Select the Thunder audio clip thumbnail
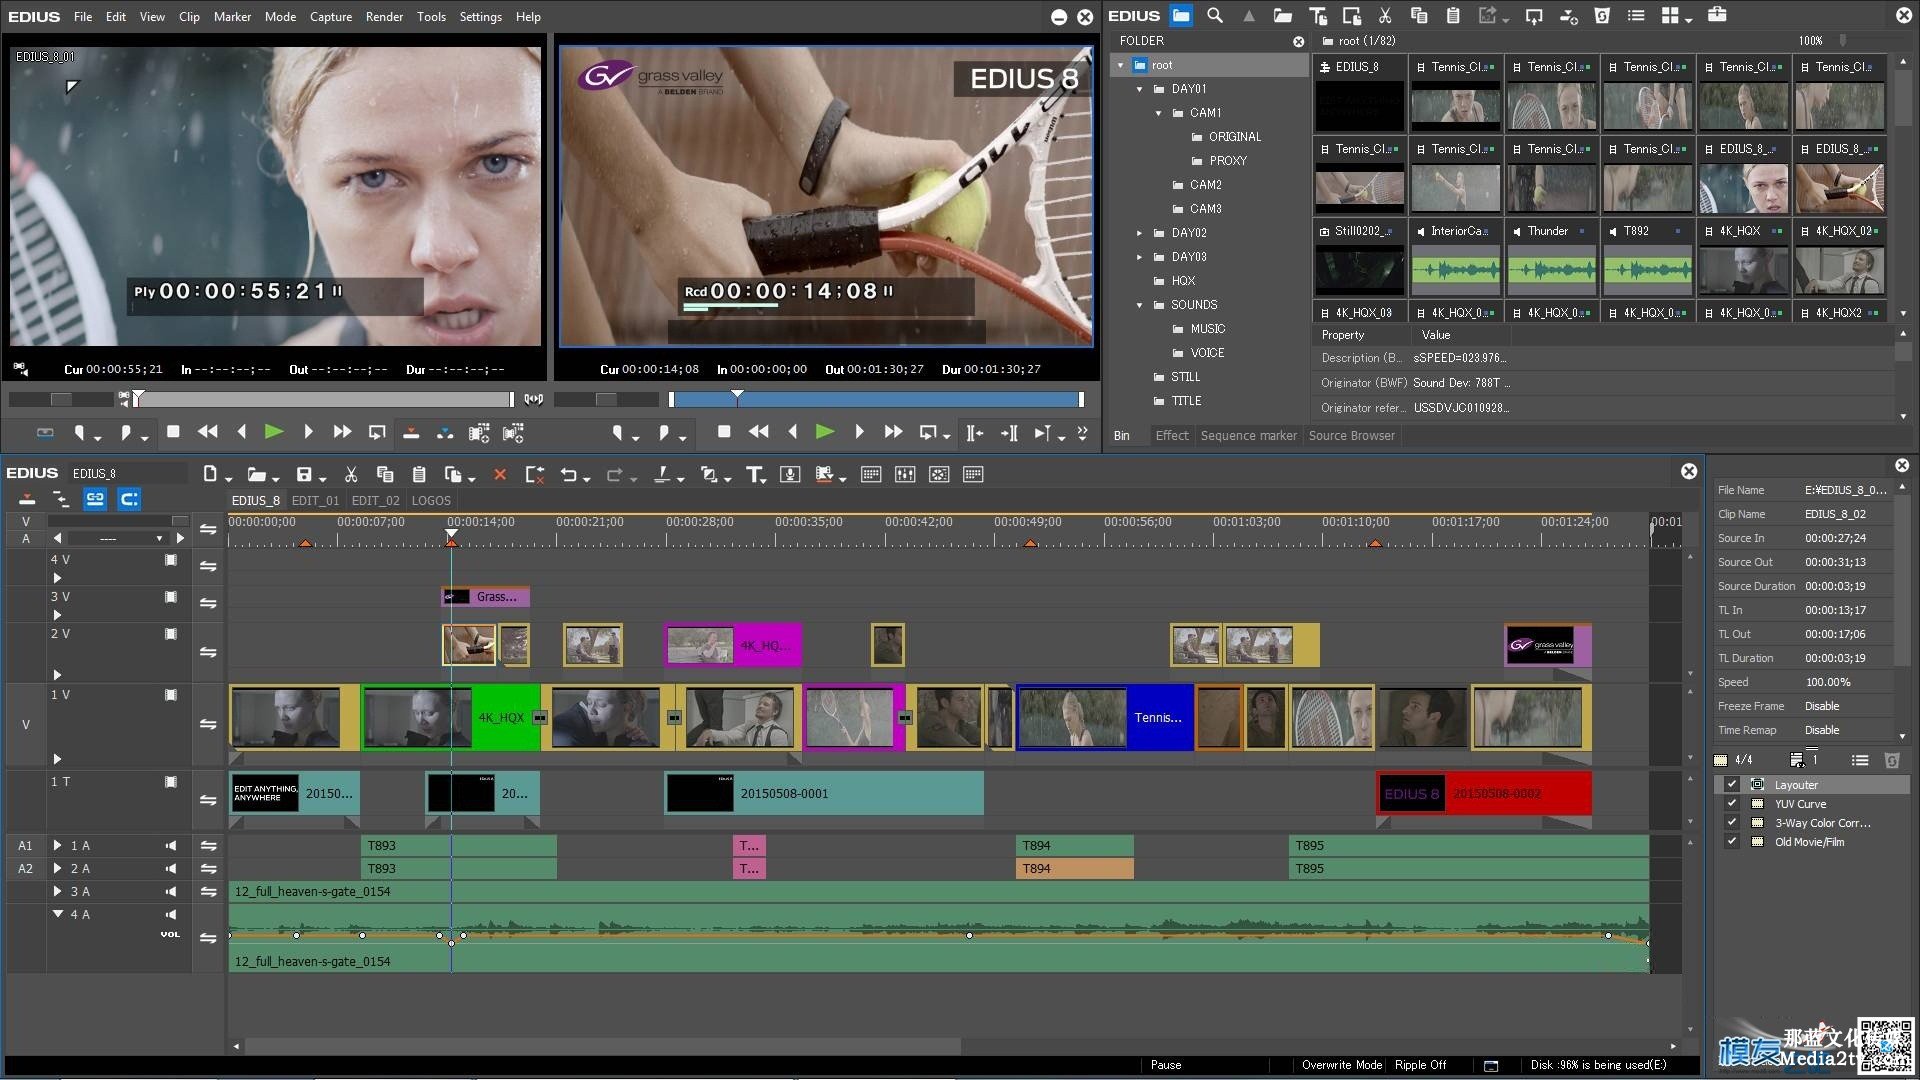The height and width of the screenshot is (1080, 1920). (1551, 269)
